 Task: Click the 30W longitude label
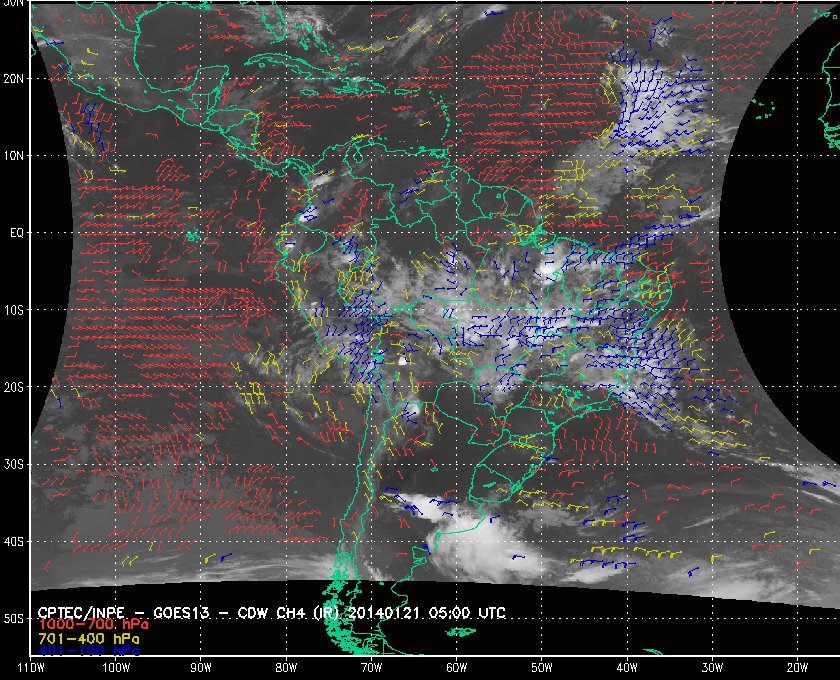click(x=712, y=668)
